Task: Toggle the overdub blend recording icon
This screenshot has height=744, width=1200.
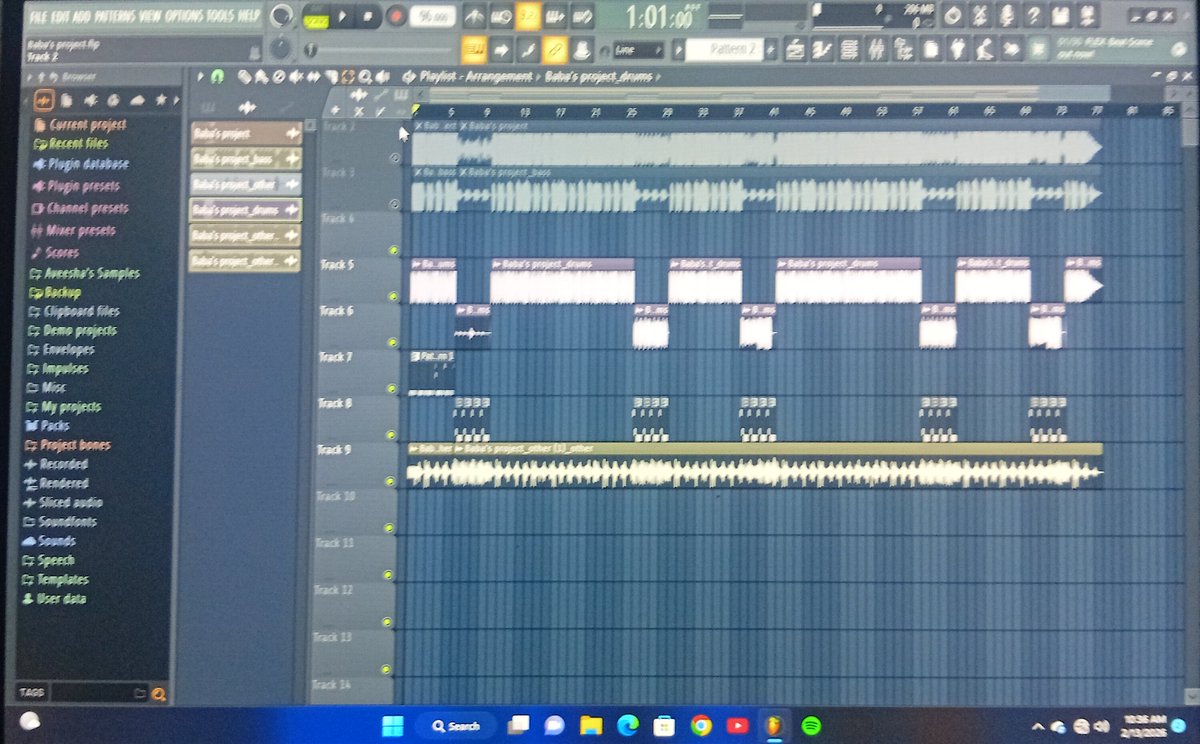Action: [555, 16]
